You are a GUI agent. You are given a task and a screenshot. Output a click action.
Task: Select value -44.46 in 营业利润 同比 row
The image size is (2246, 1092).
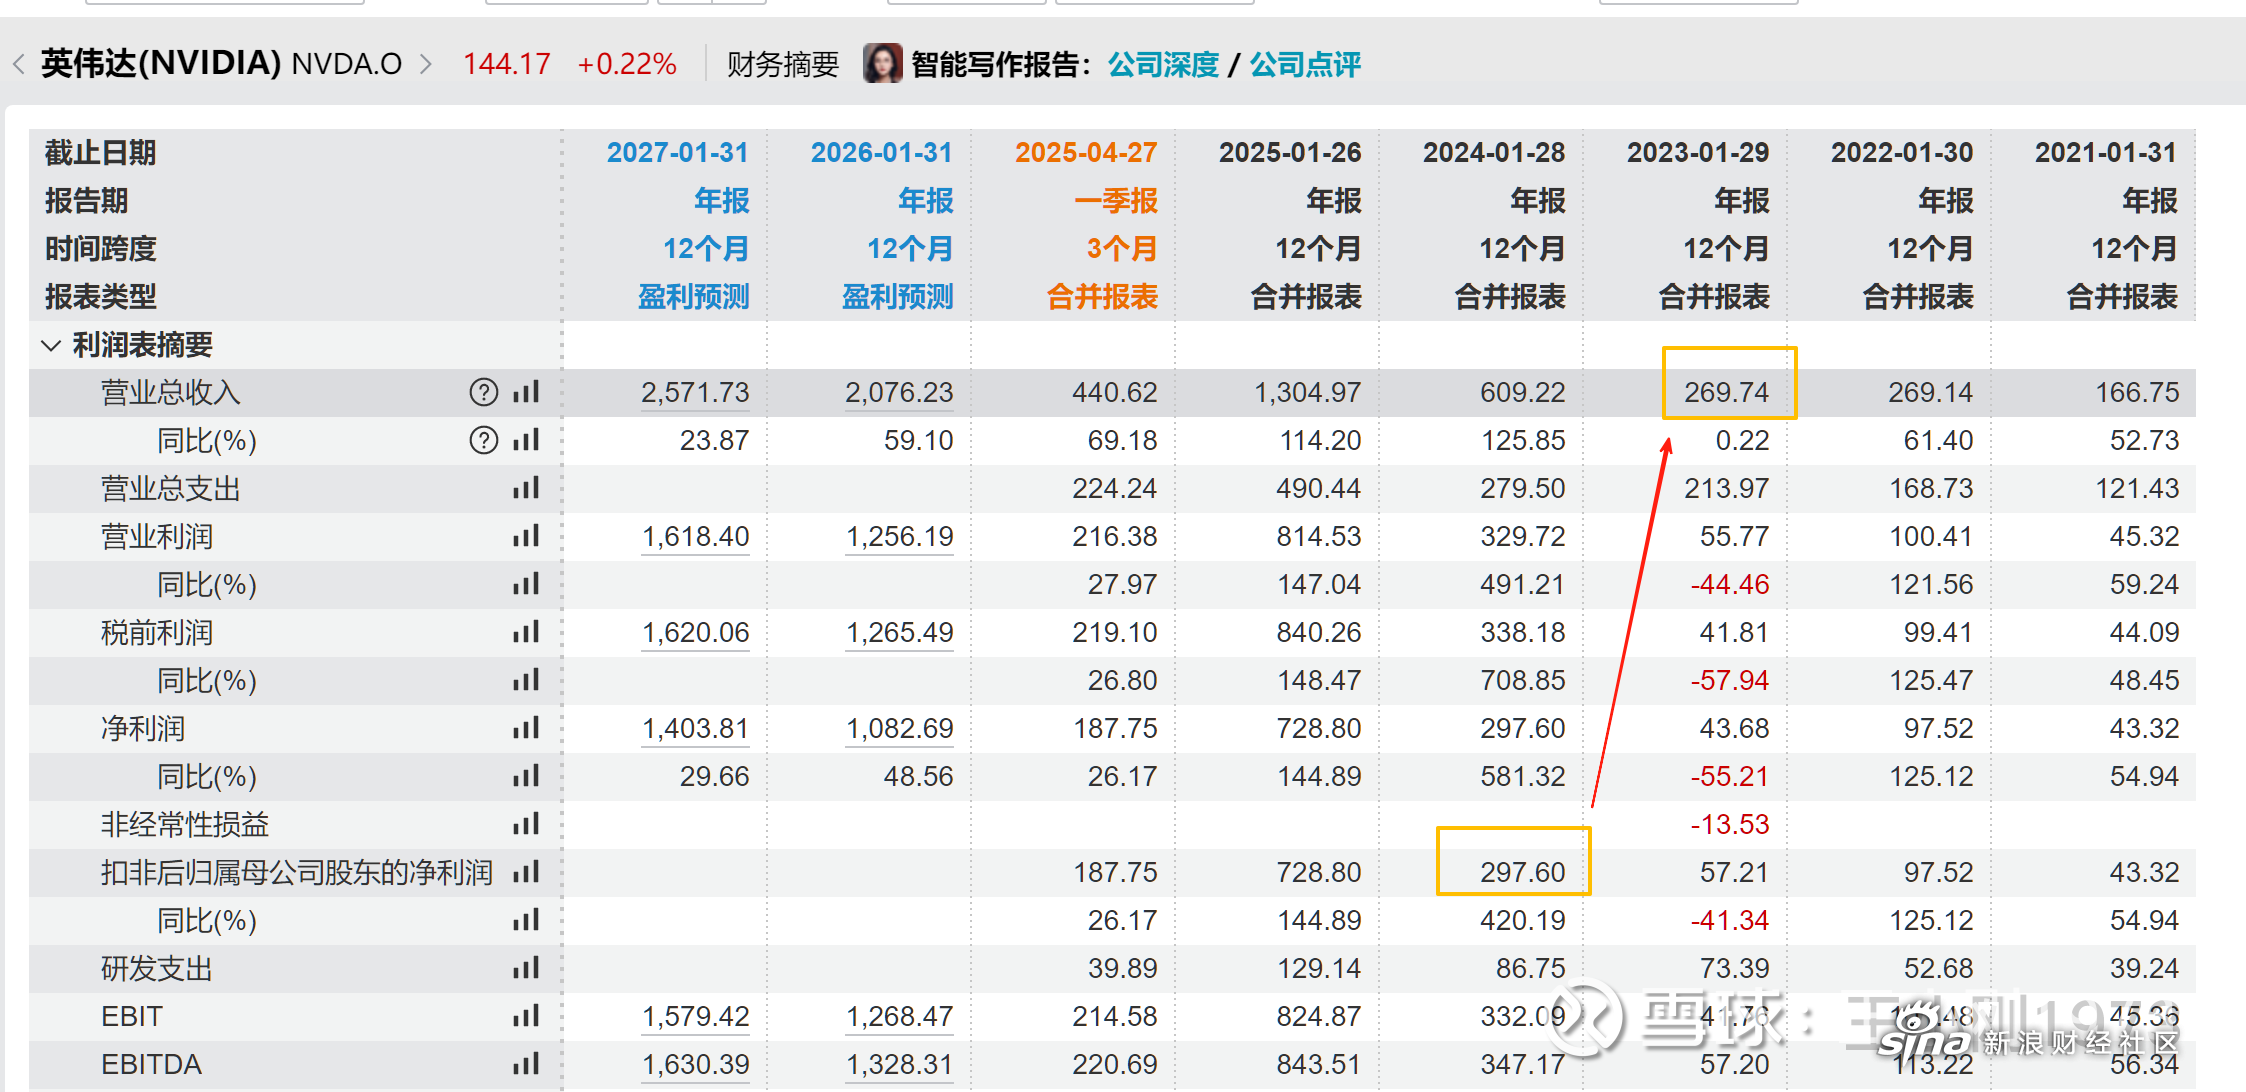(x=1729, y=584)
